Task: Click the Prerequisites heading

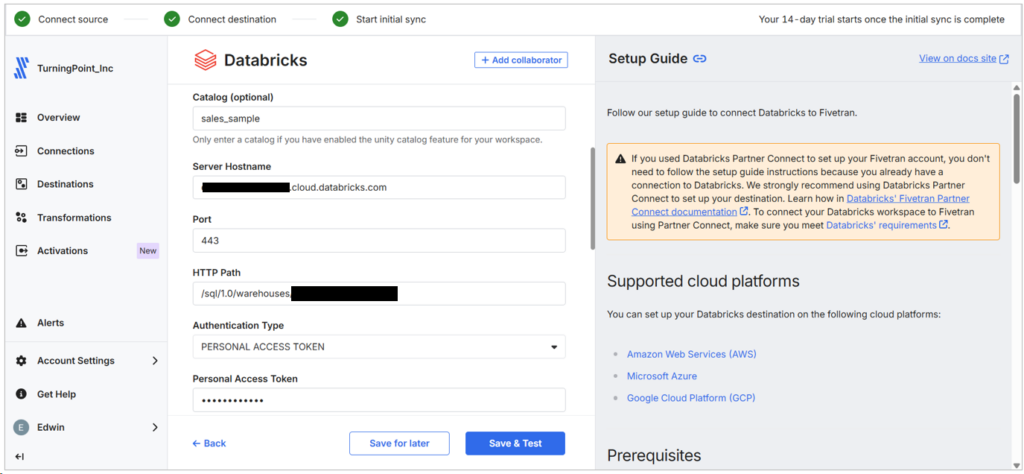Action: click(x=654, y=455)
